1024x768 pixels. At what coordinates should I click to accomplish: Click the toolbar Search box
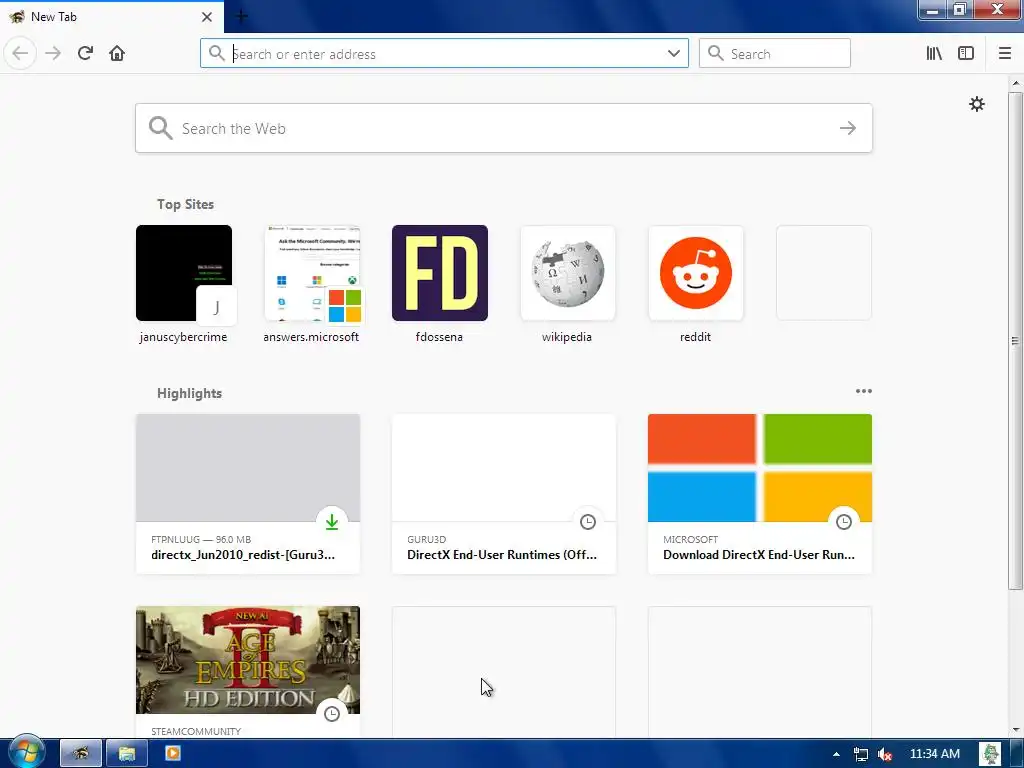click(775, 54)
